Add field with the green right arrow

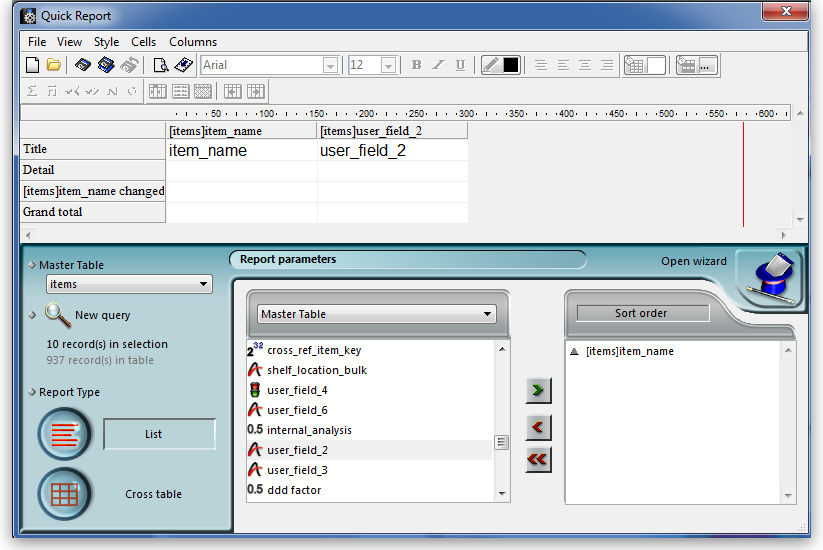(x=538, y=390)
